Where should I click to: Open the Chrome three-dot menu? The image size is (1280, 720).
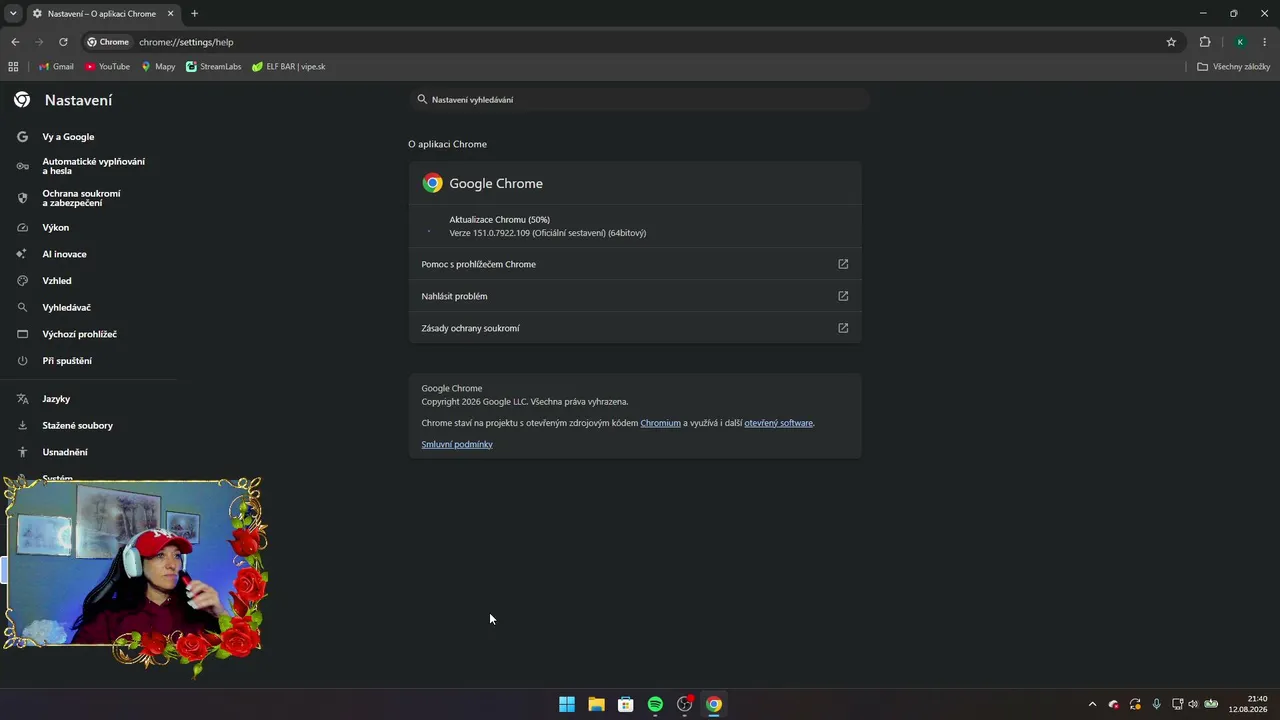(x=1265, y=42)
